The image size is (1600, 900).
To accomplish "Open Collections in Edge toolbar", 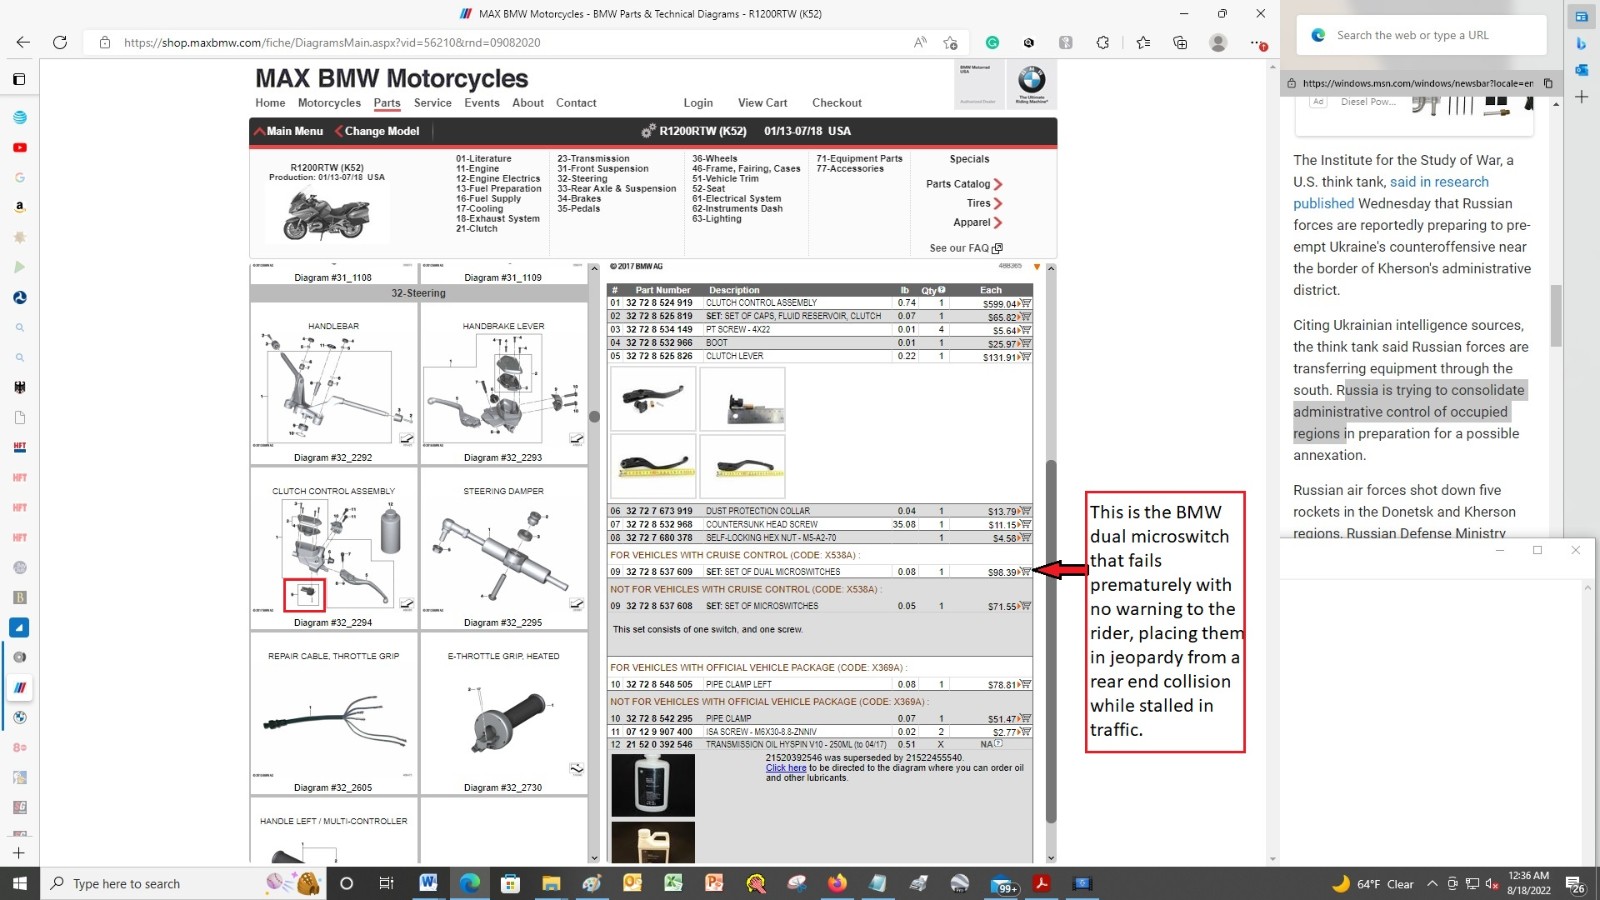I will [x=1180, y=42].
